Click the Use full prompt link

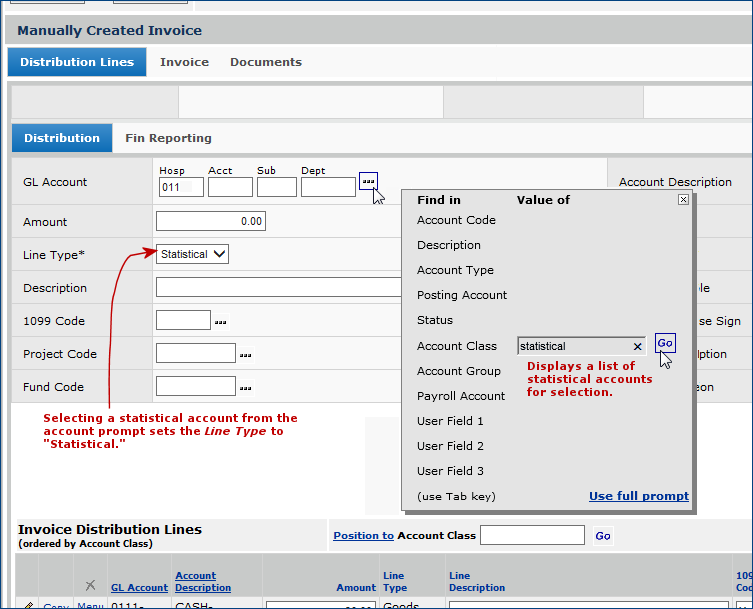(x=638, y=496)
